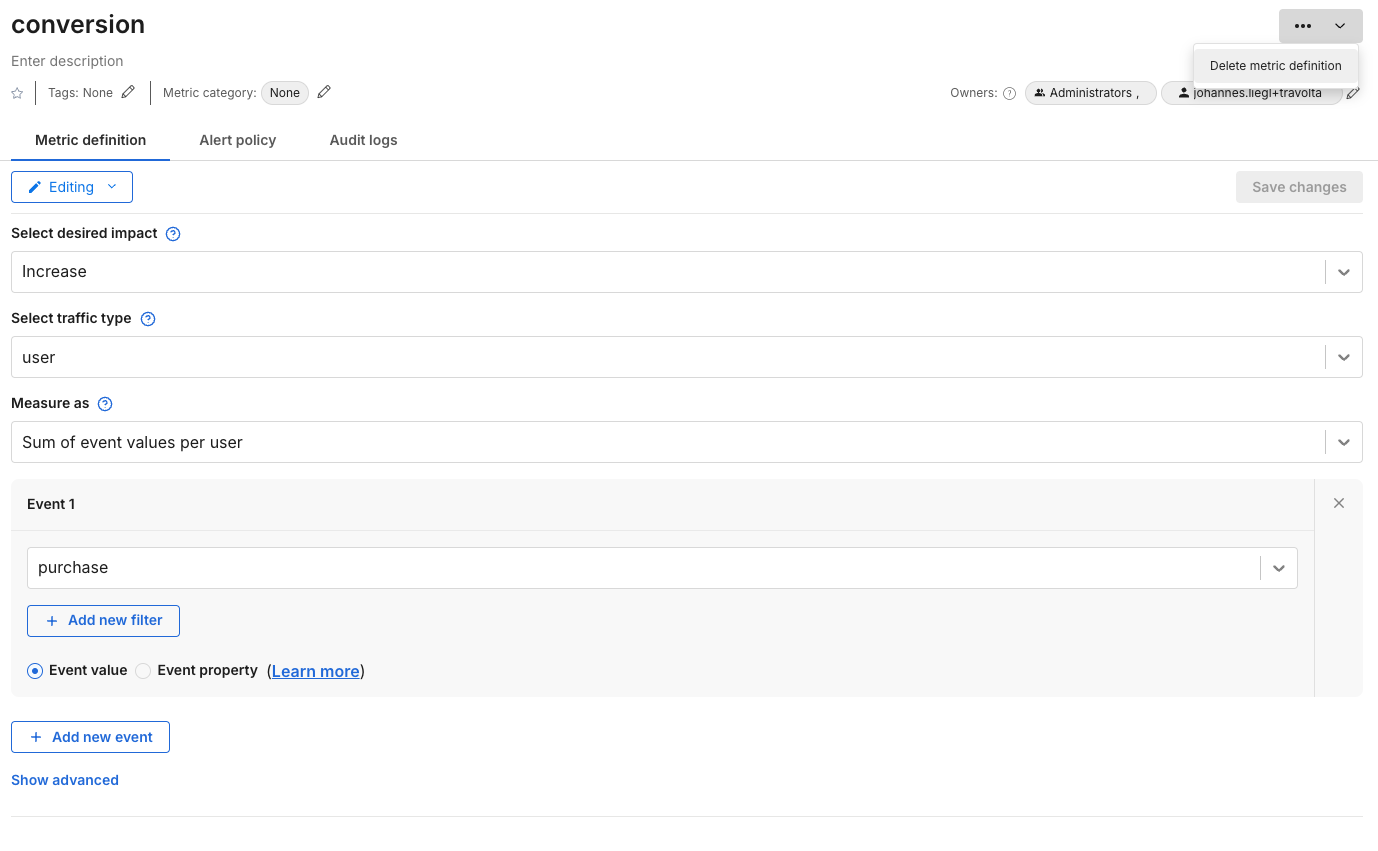Edit metric category pencil icon

tap(324, 92)
